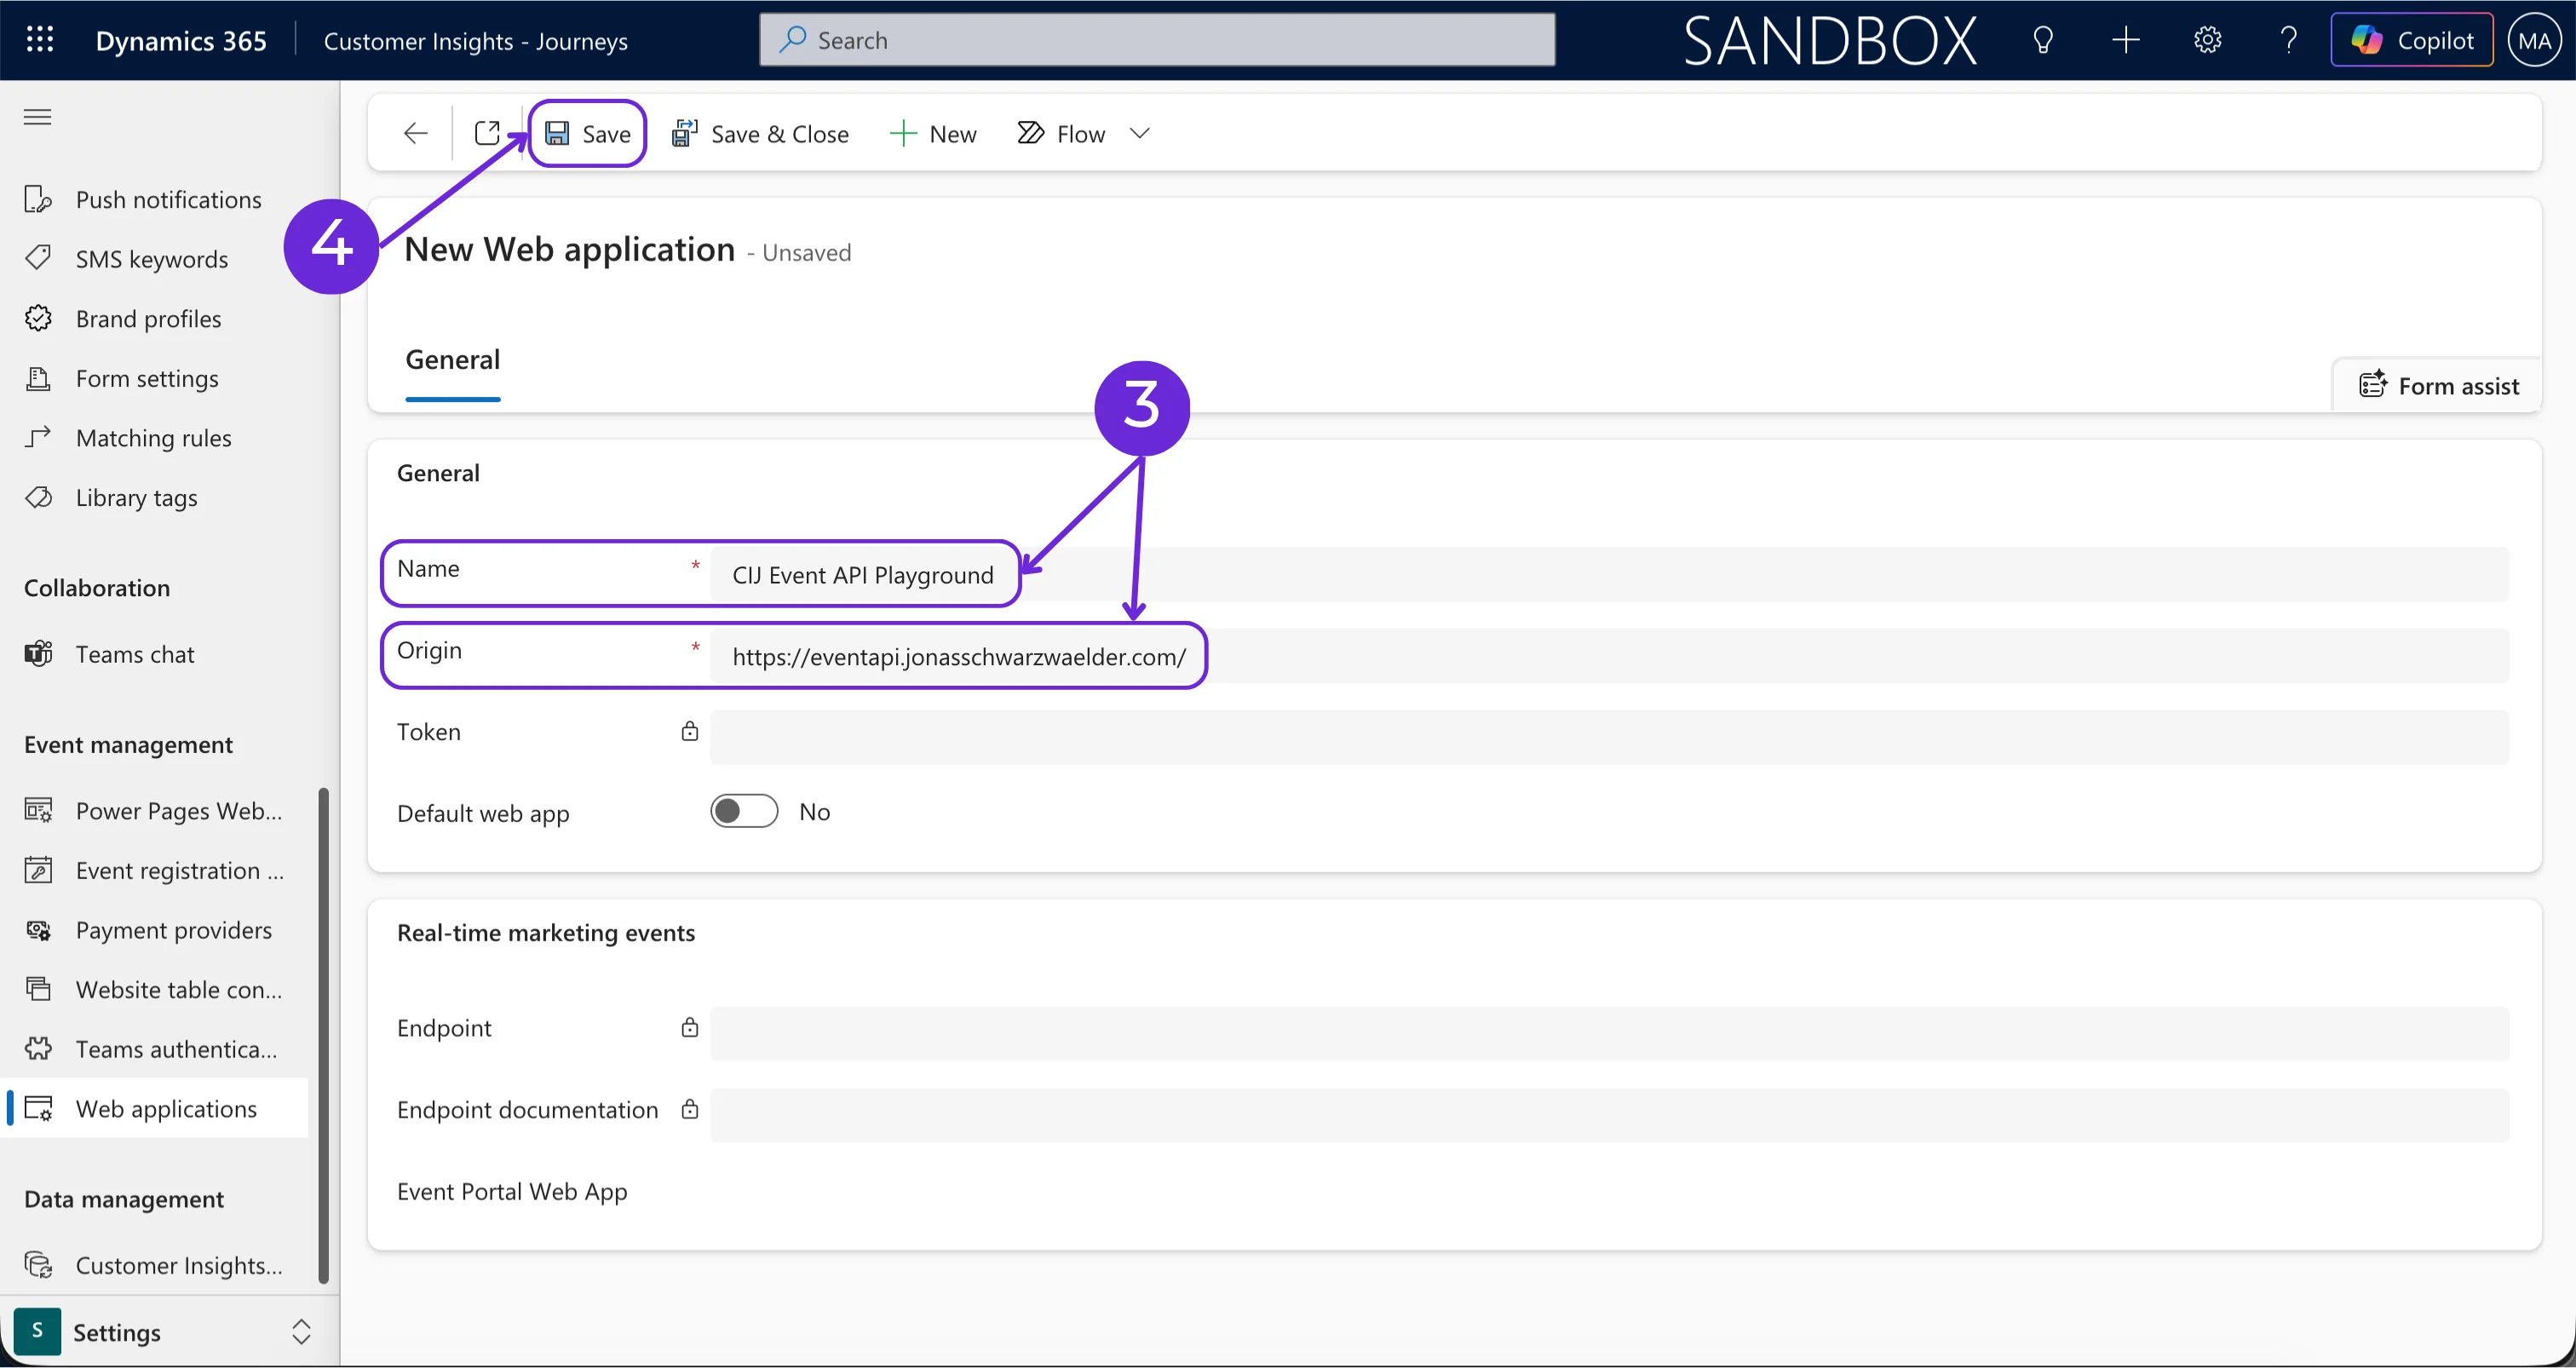2576x1368 pixels.
Task: Click the Token lock icon
Action: (689, 731)
